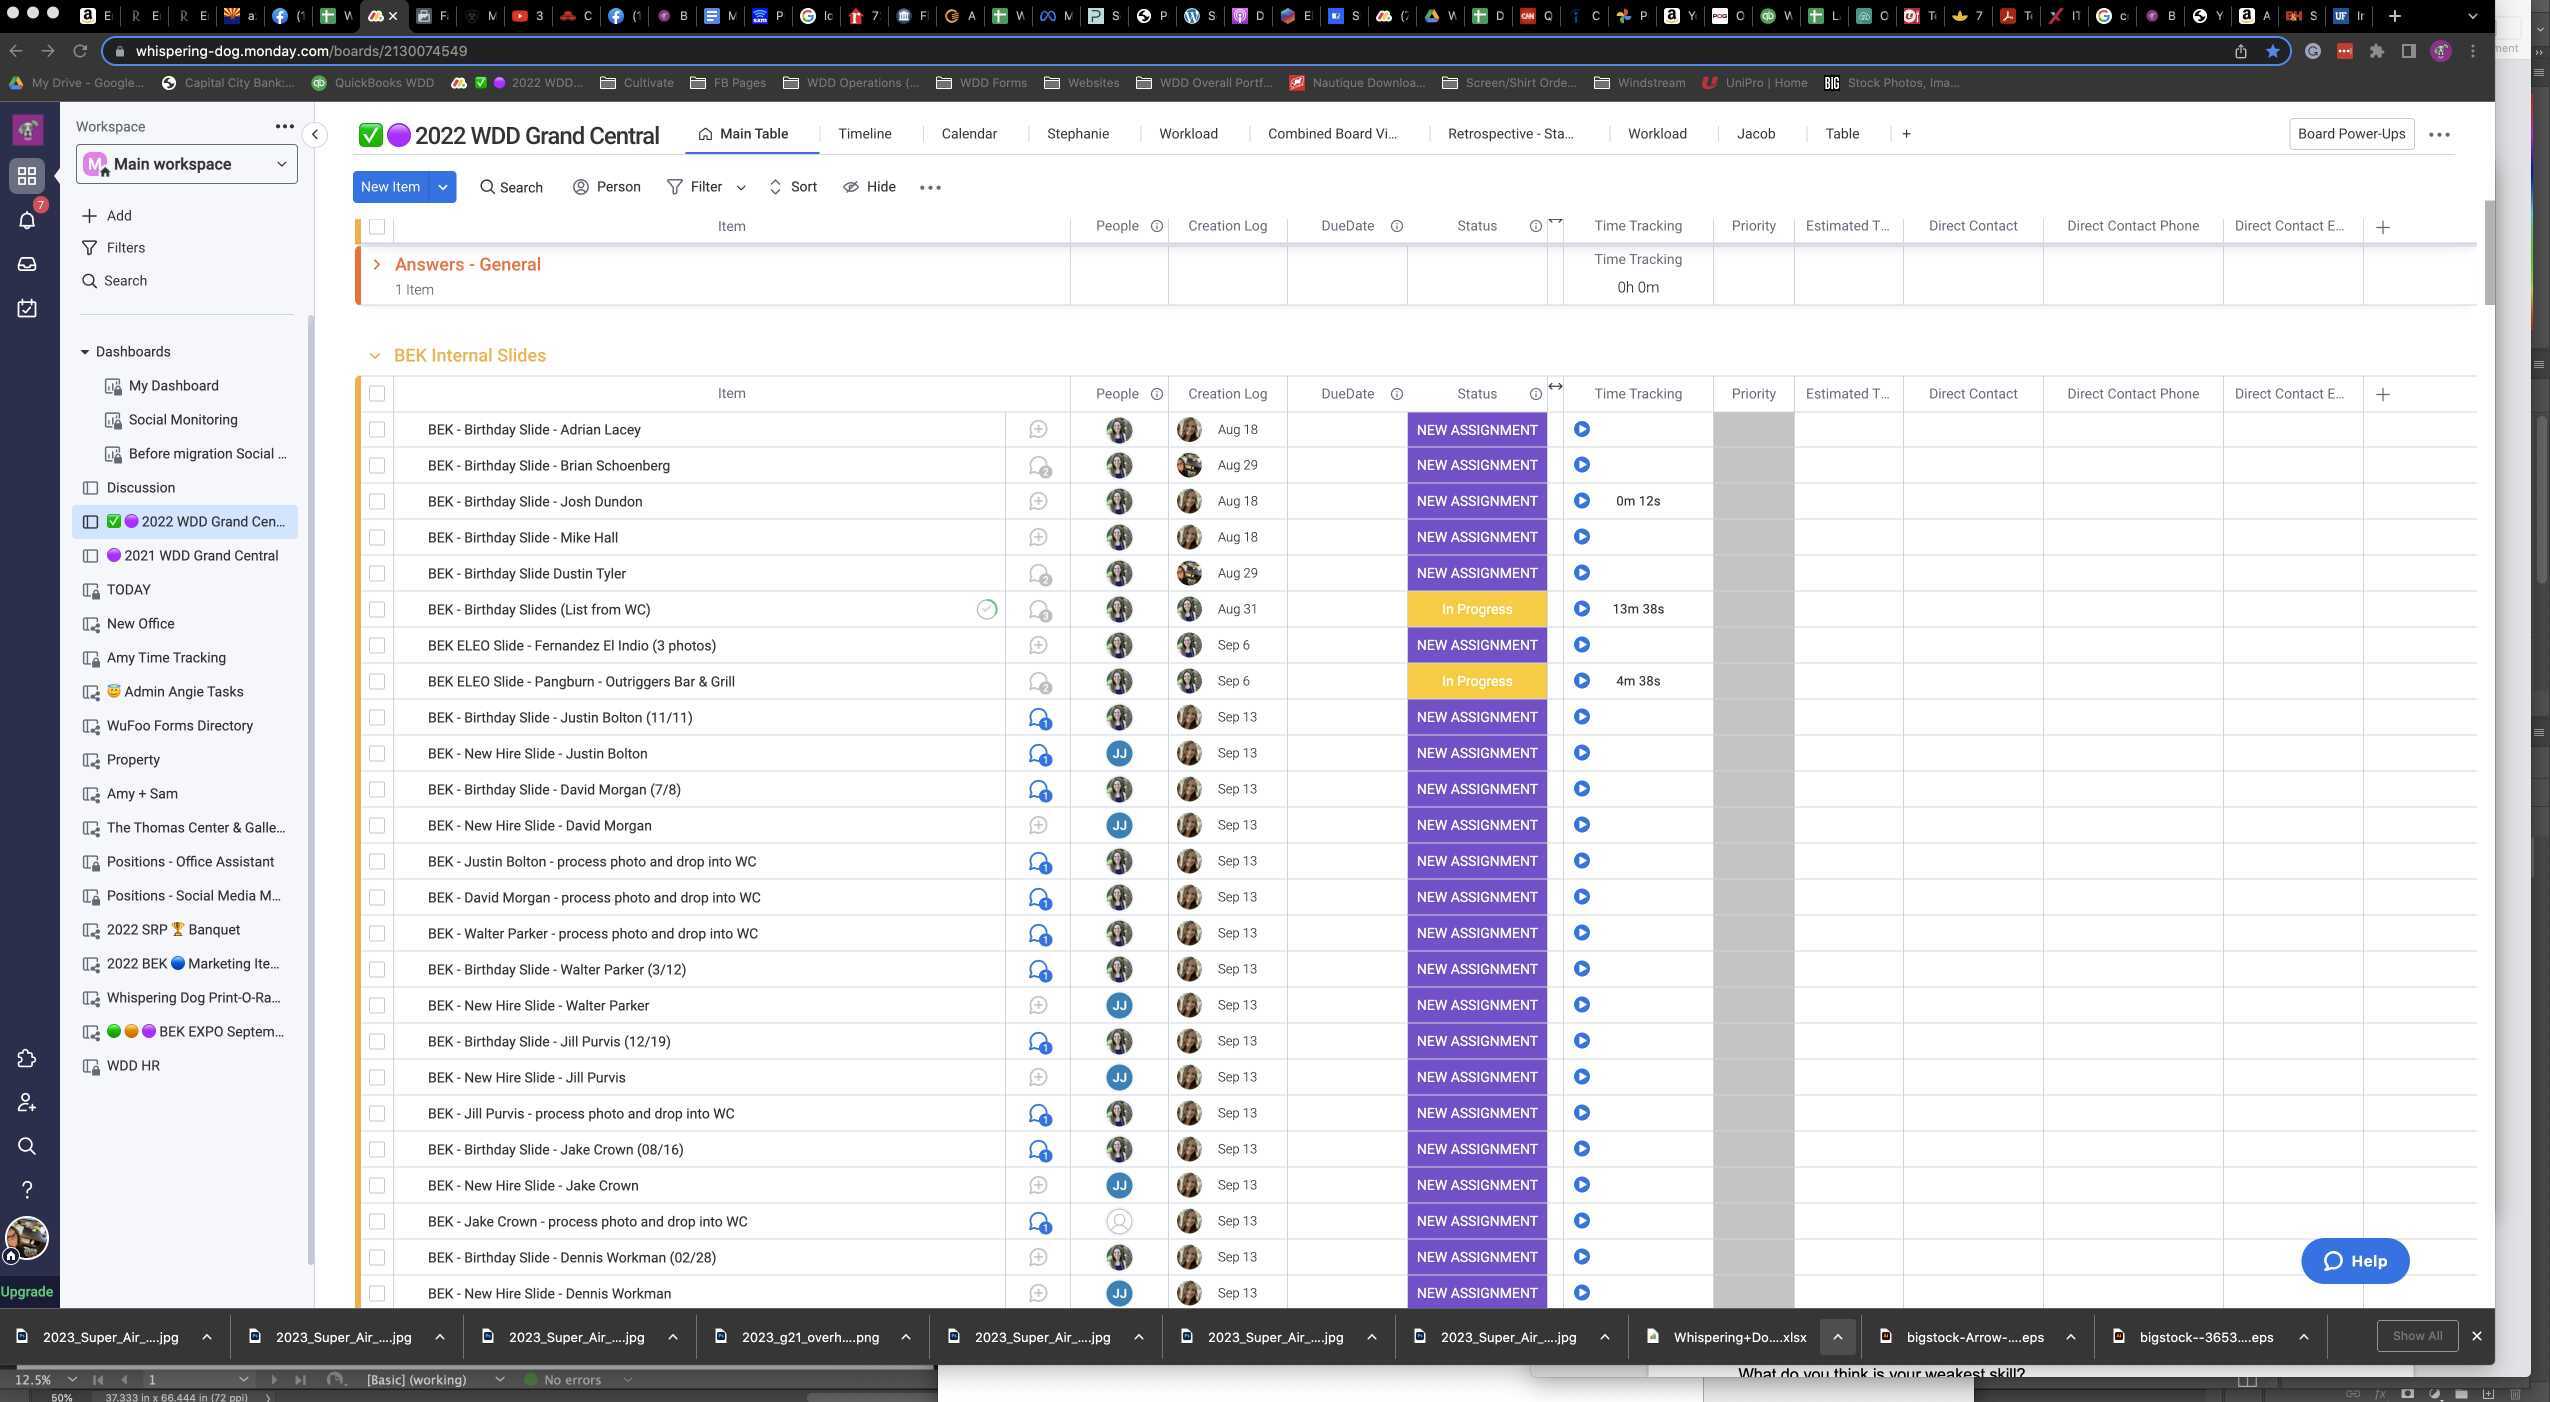Tick checkbox for Pangburn Outriggers slide row

pyautogui.click(x=377, y=682)
